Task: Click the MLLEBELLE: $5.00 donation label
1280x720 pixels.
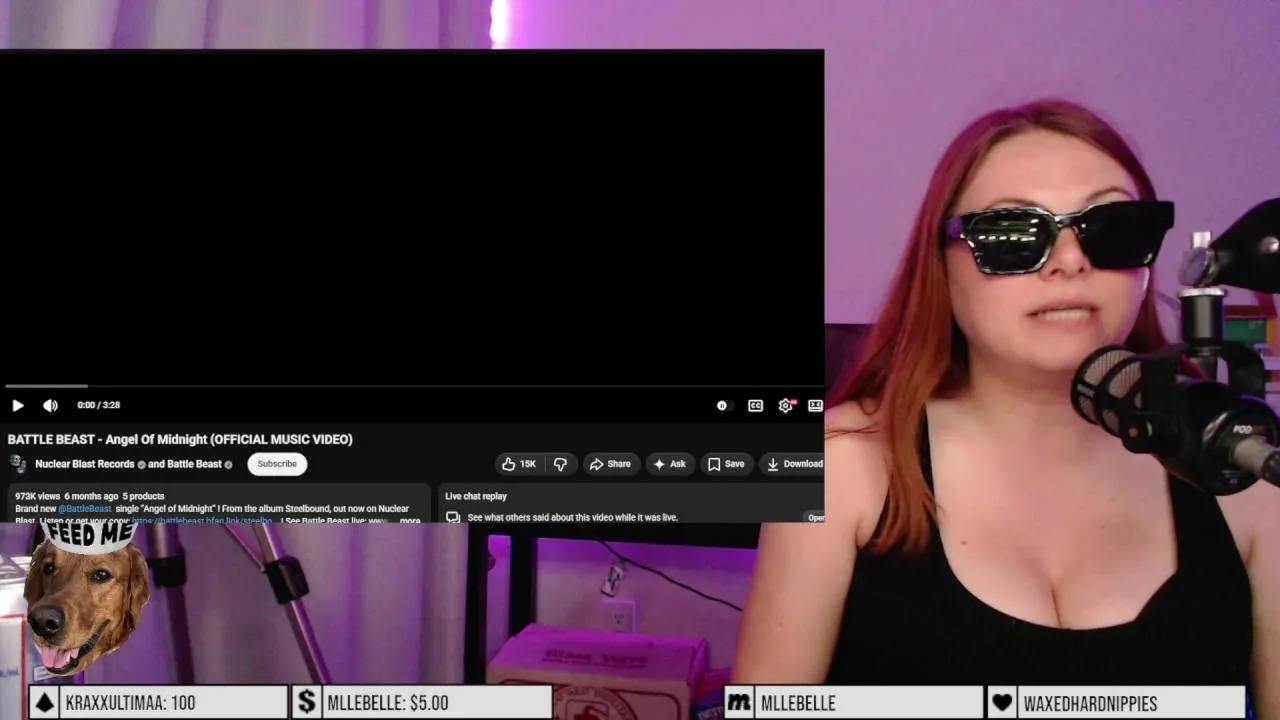Action: point(388,703)
